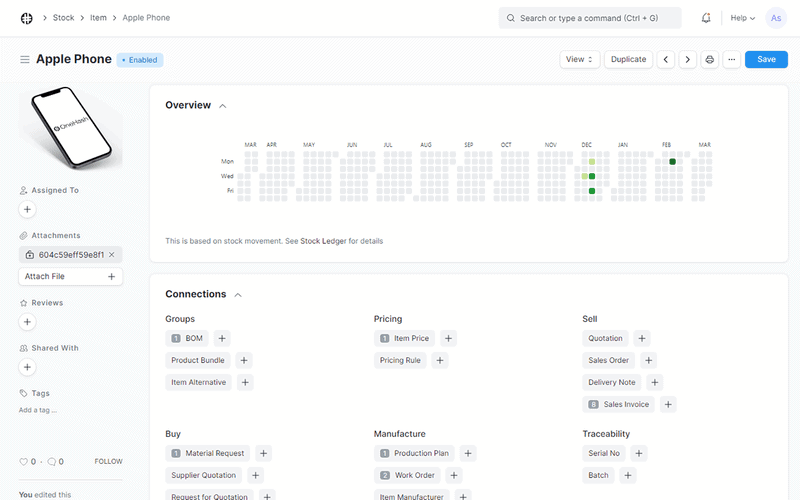Viewport: 800px width, 500px height.
Task: Collapse the Connections section
Action: tap(237, 295)
